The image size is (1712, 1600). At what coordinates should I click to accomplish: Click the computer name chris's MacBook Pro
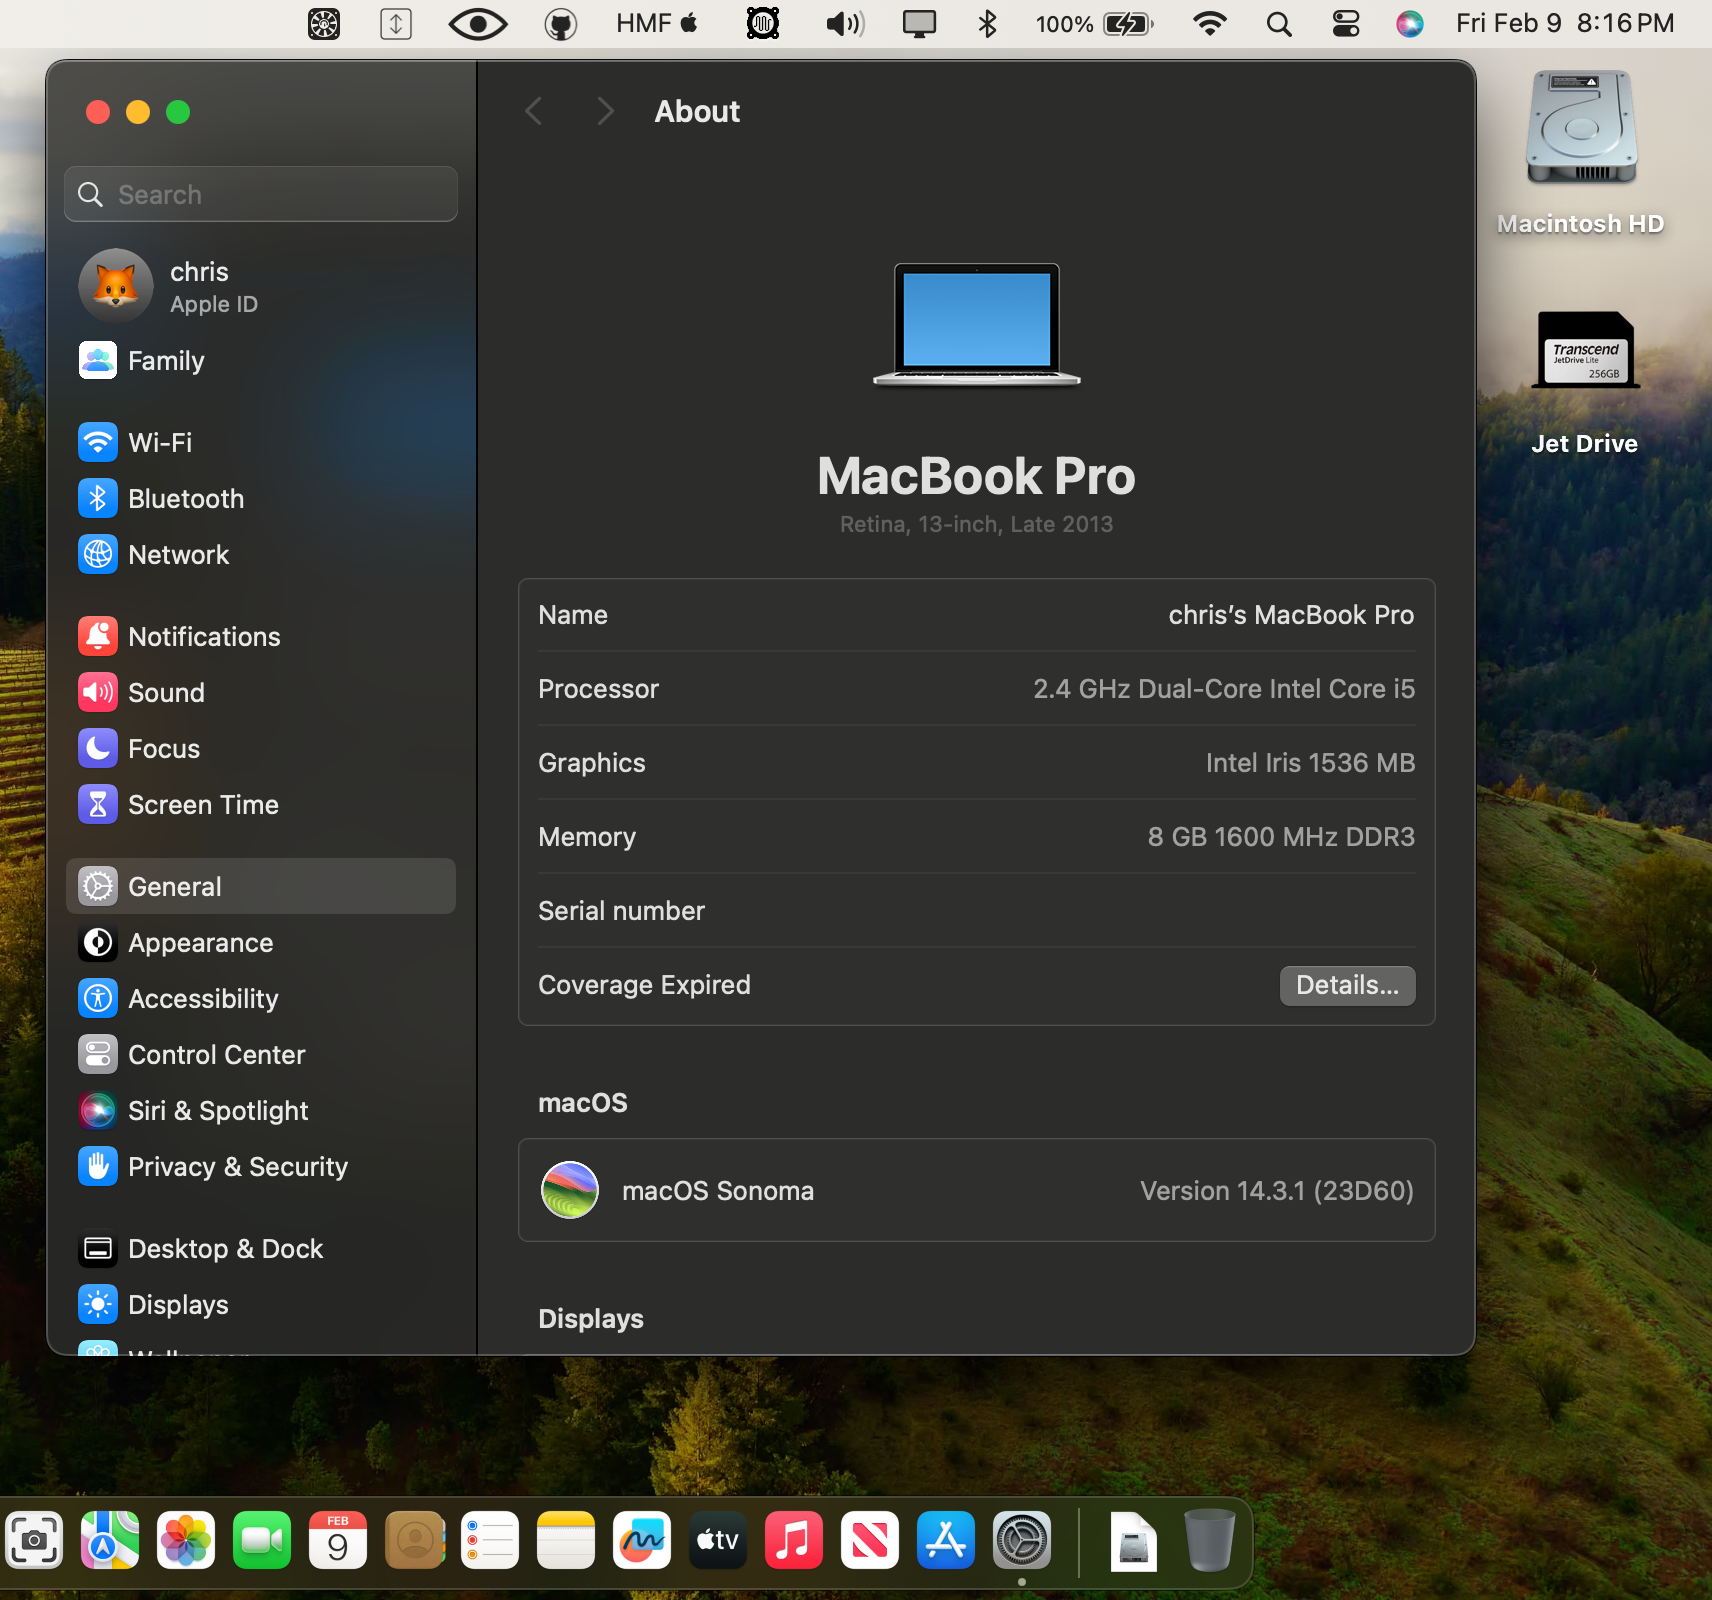tap(1291, 615)
